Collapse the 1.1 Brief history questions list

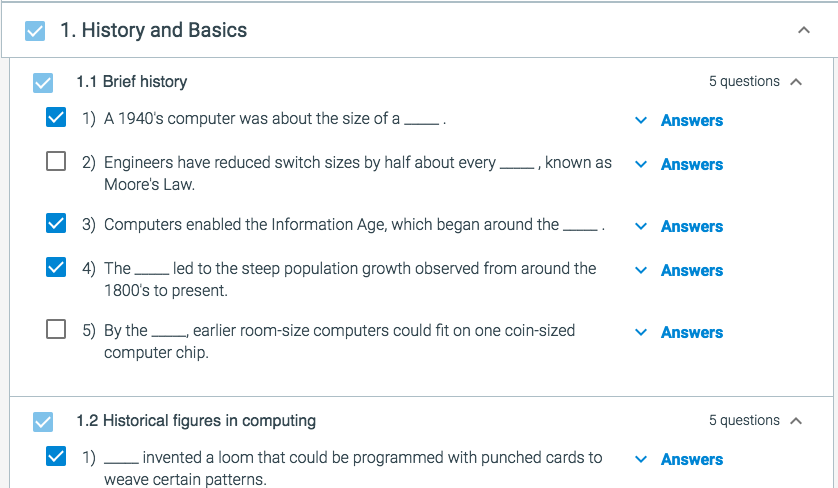click(x=796, y=82)
